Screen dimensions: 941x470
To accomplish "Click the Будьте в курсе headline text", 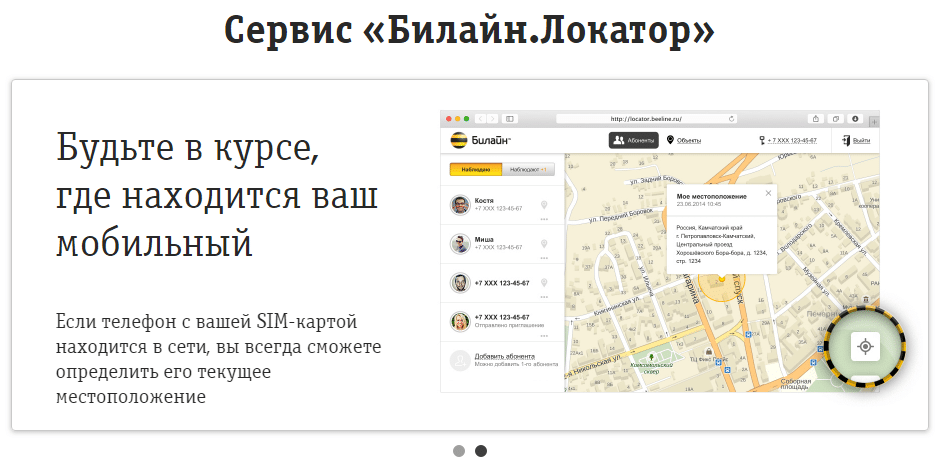I will 188,148.
